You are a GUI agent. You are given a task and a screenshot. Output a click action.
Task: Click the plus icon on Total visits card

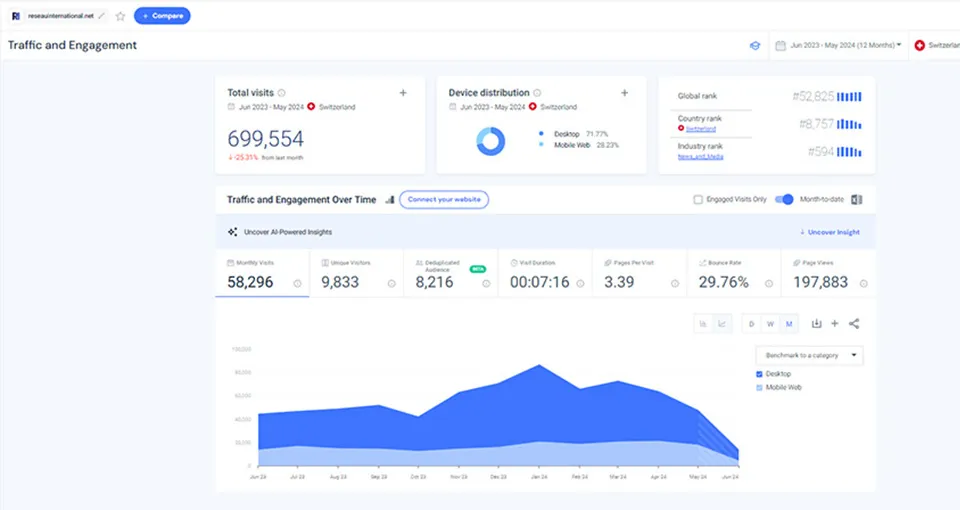pyautogui.click(x=403, y=93)
